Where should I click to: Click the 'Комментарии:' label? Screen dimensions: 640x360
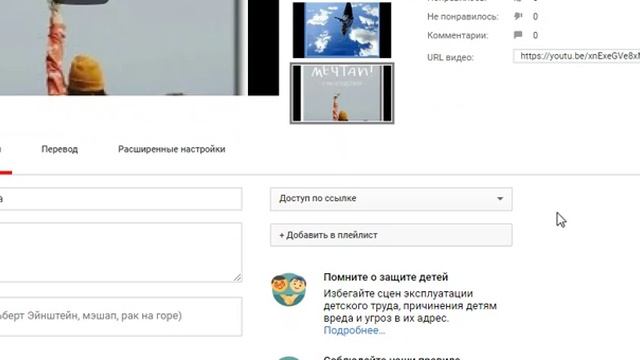[x=458, y=36]
